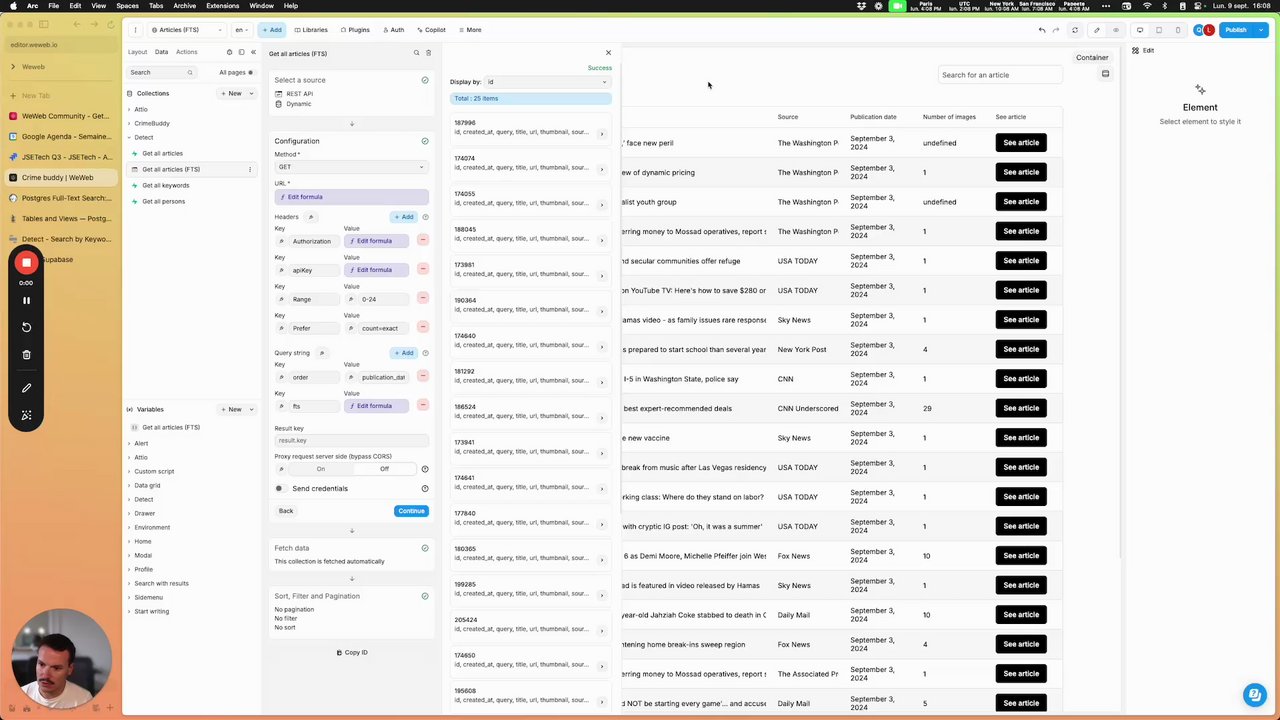Select the Get all persons collection
This screenshot has height=720, width=1280.
(x=163, y=201)
